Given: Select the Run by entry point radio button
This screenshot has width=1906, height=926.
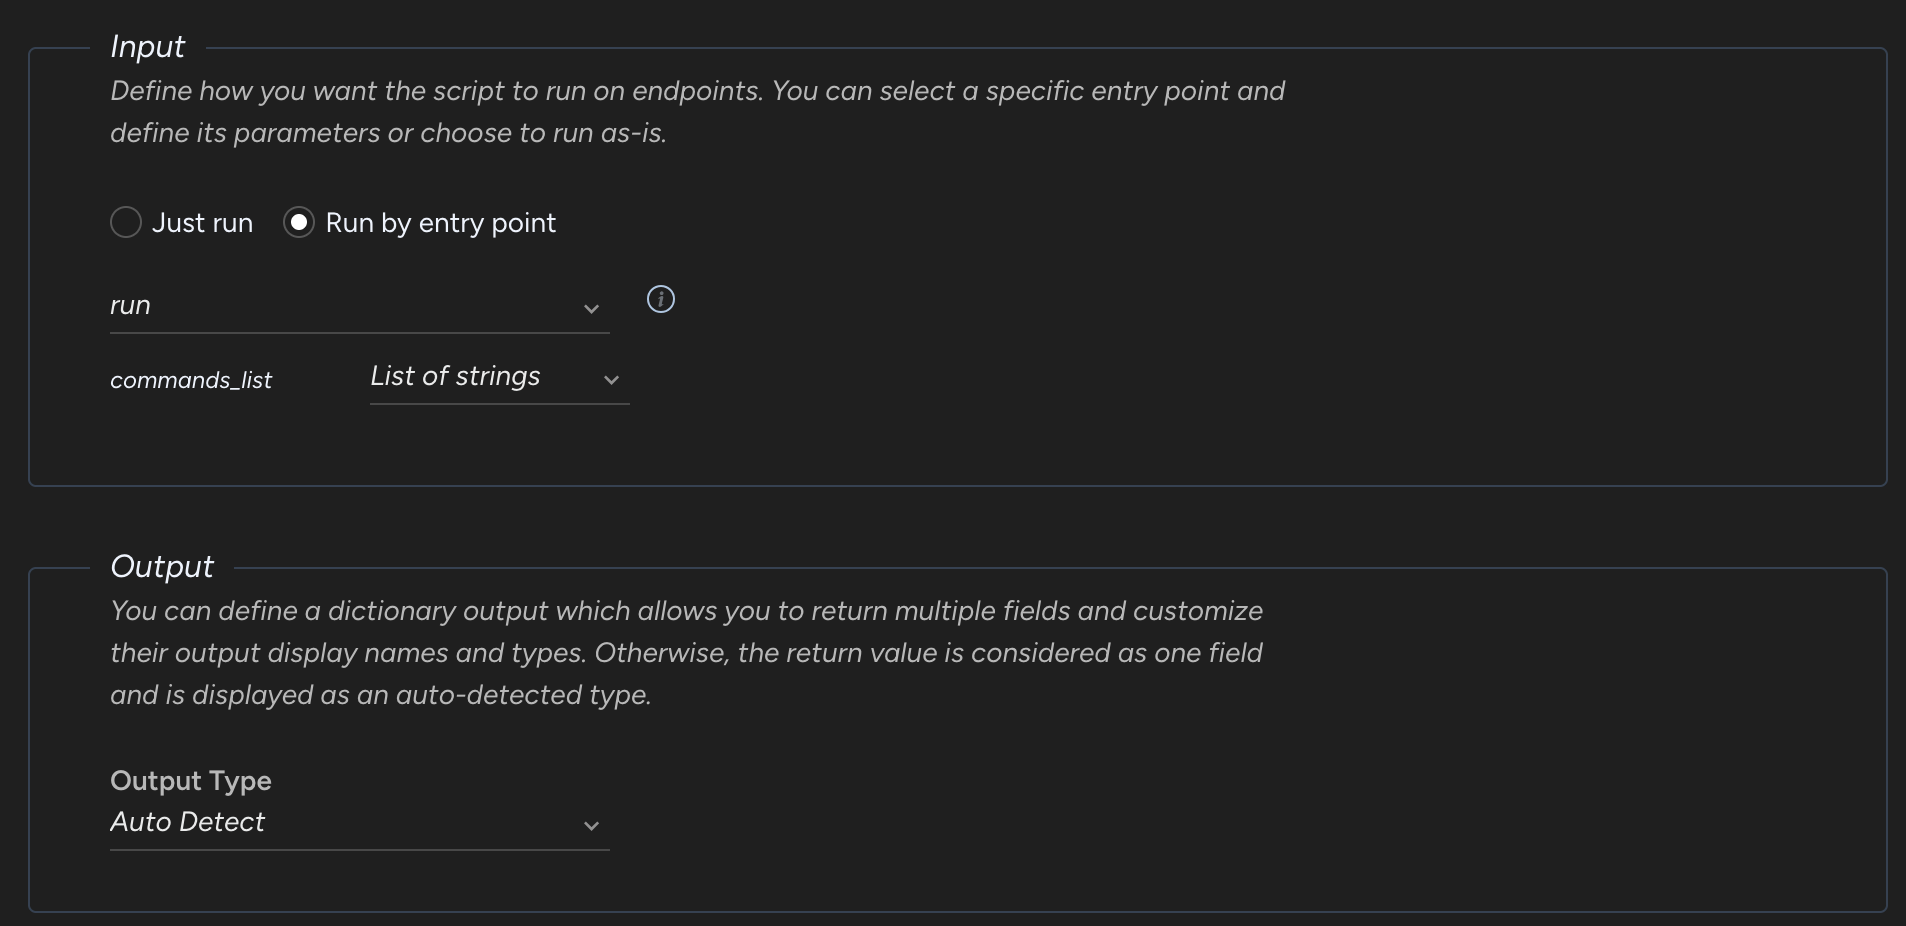Looking at the screenshot, I should click(299, 222).
